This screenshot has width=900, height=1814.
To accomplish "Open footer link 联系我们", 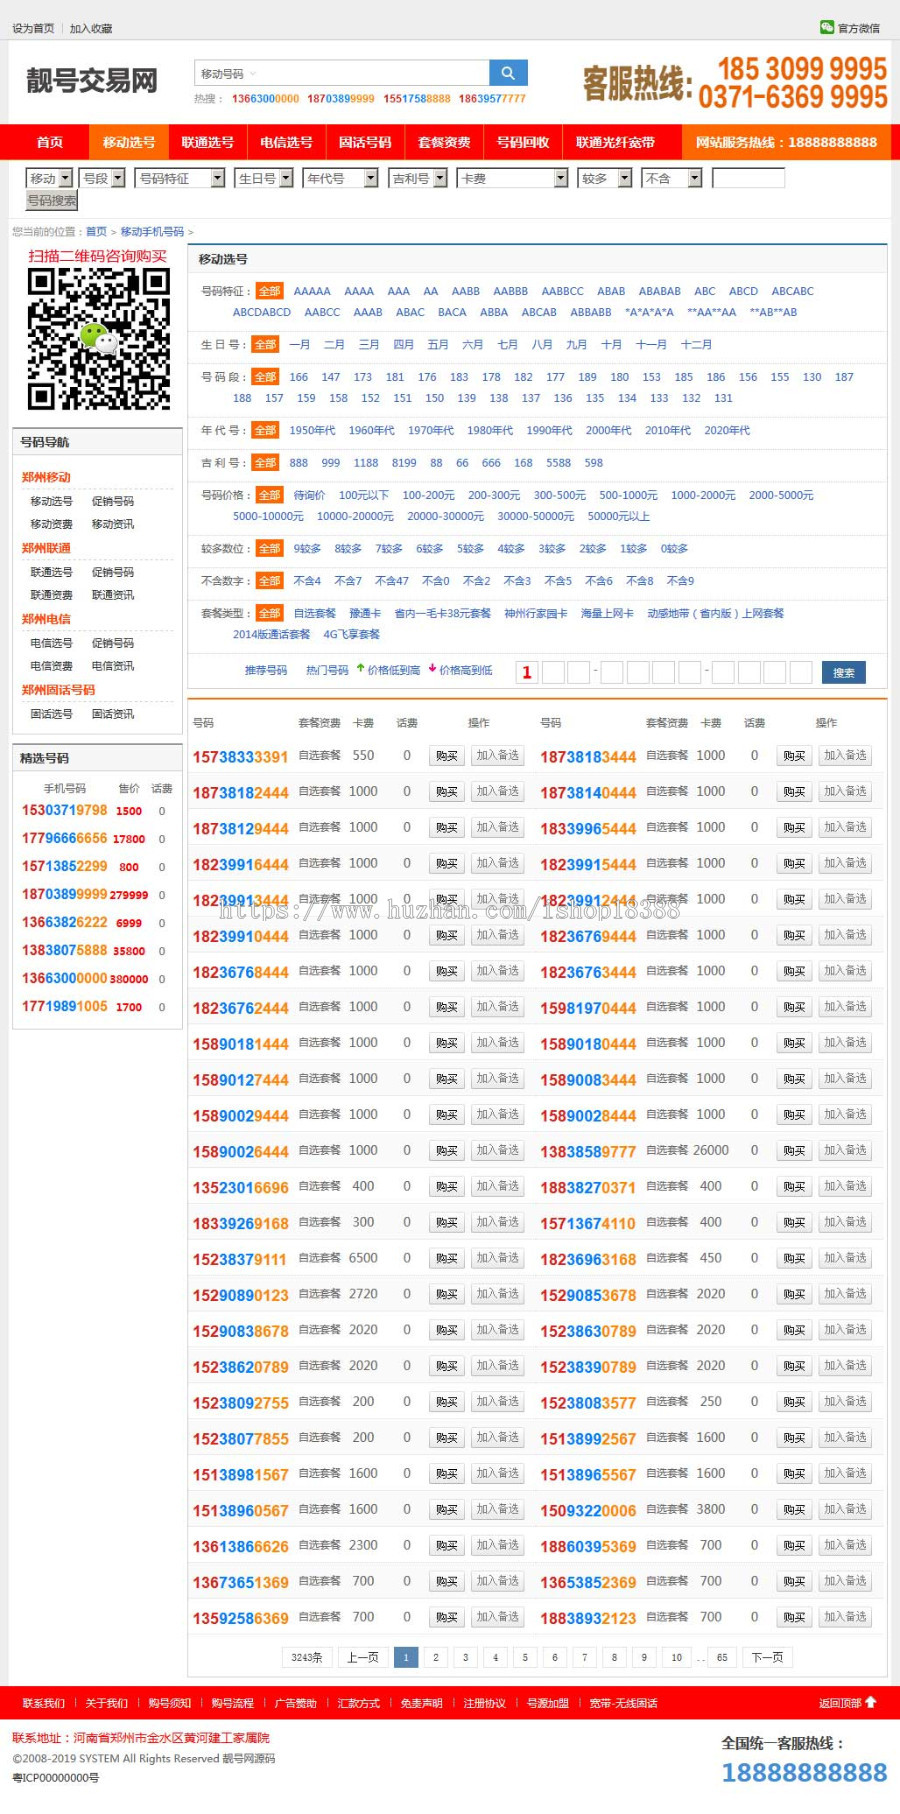I will point(43,1703).
